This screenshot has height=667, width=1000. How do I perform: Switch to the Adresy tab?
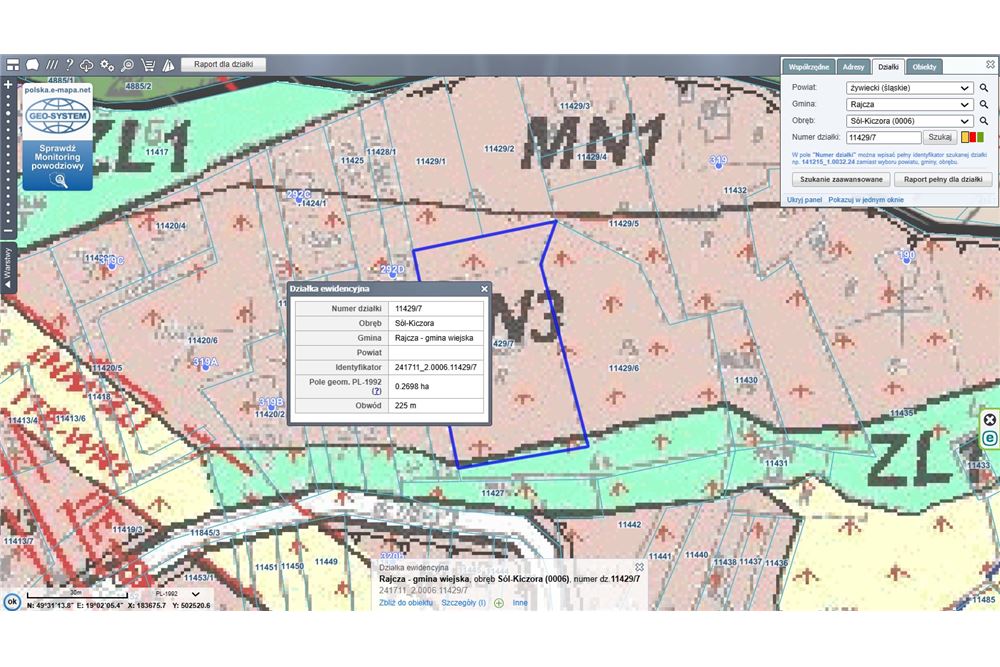click(853, 67)
